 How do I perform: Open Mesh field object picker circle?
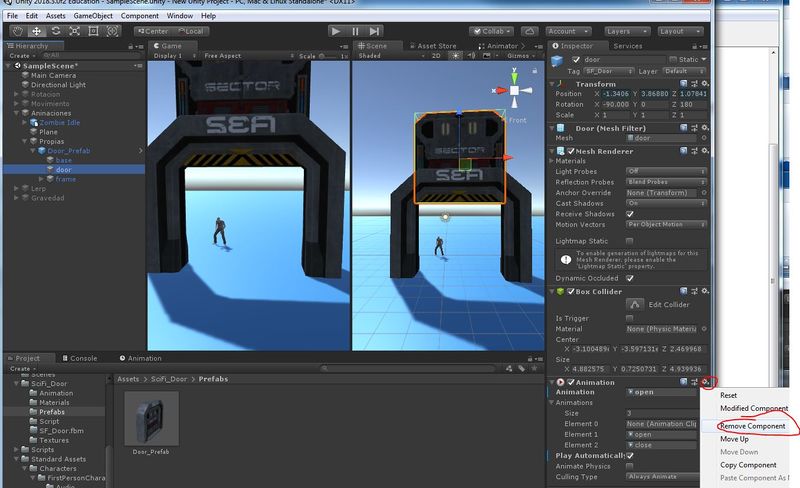point(704,138)
